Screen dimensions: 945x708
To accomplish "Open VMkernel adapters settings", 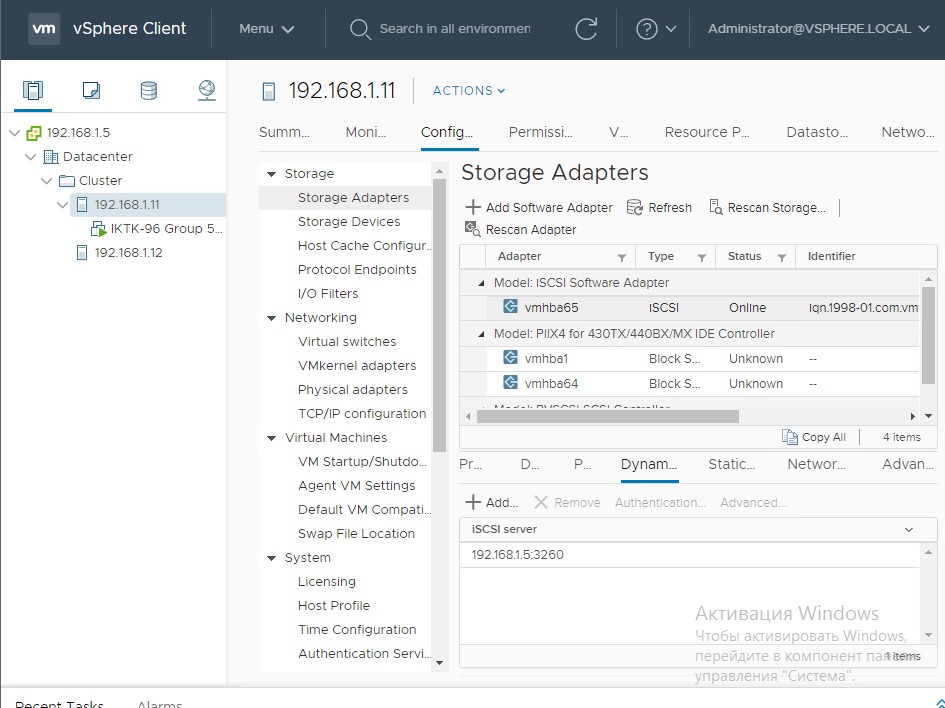I will pyautogui.click(x=357, y=366).
